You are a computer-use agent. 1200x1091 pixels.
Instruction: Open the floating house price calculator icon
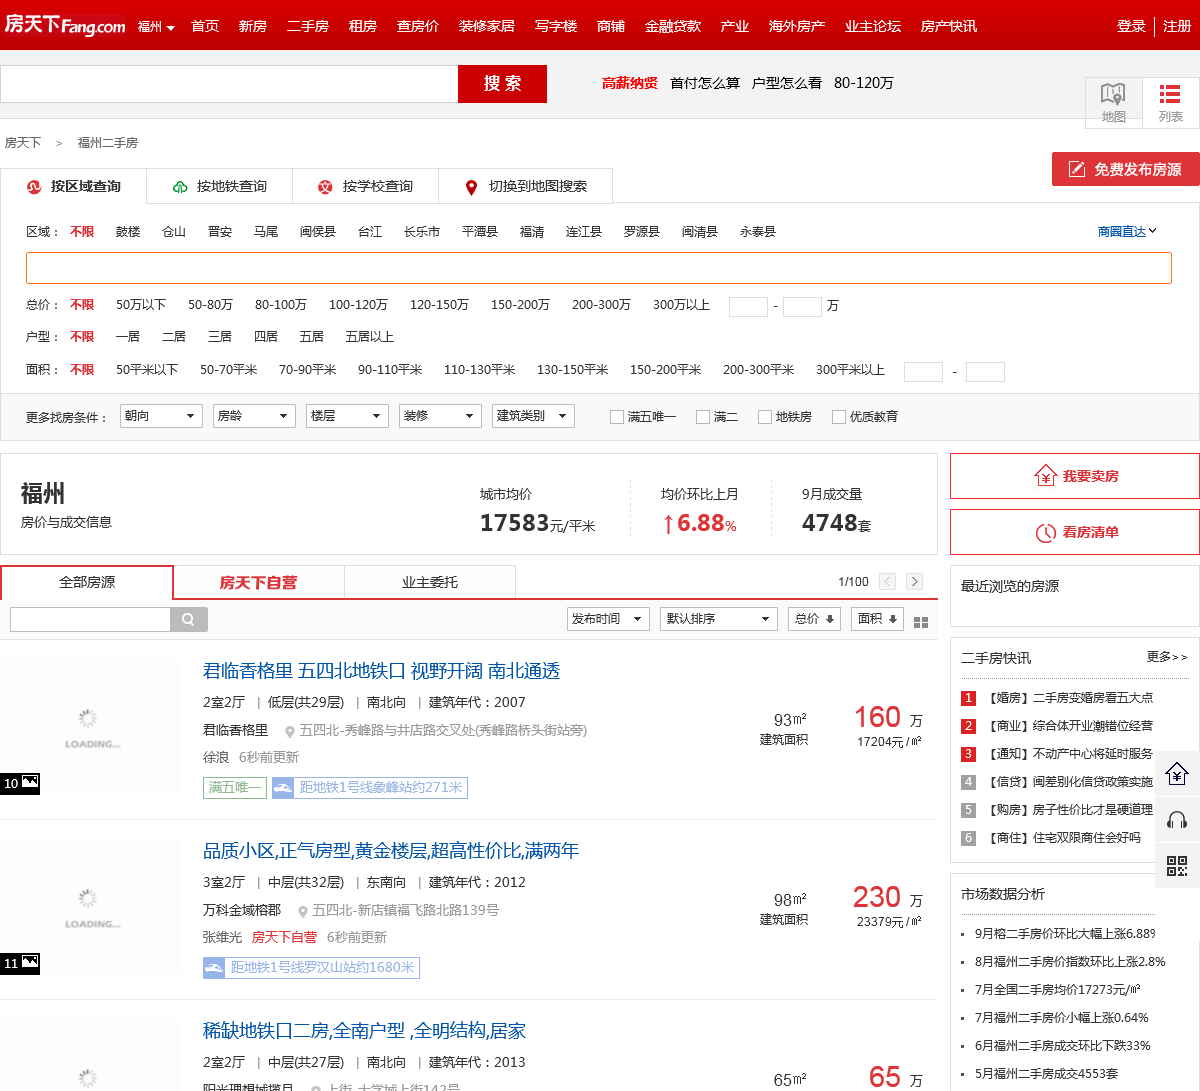point(1177,773)
